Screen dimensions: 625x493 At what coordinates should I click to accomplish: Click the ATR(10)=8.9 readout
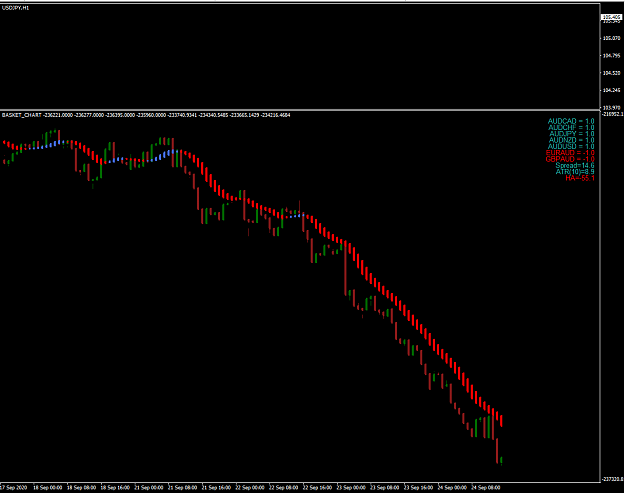pyautogui.click(x=575, y=172)
